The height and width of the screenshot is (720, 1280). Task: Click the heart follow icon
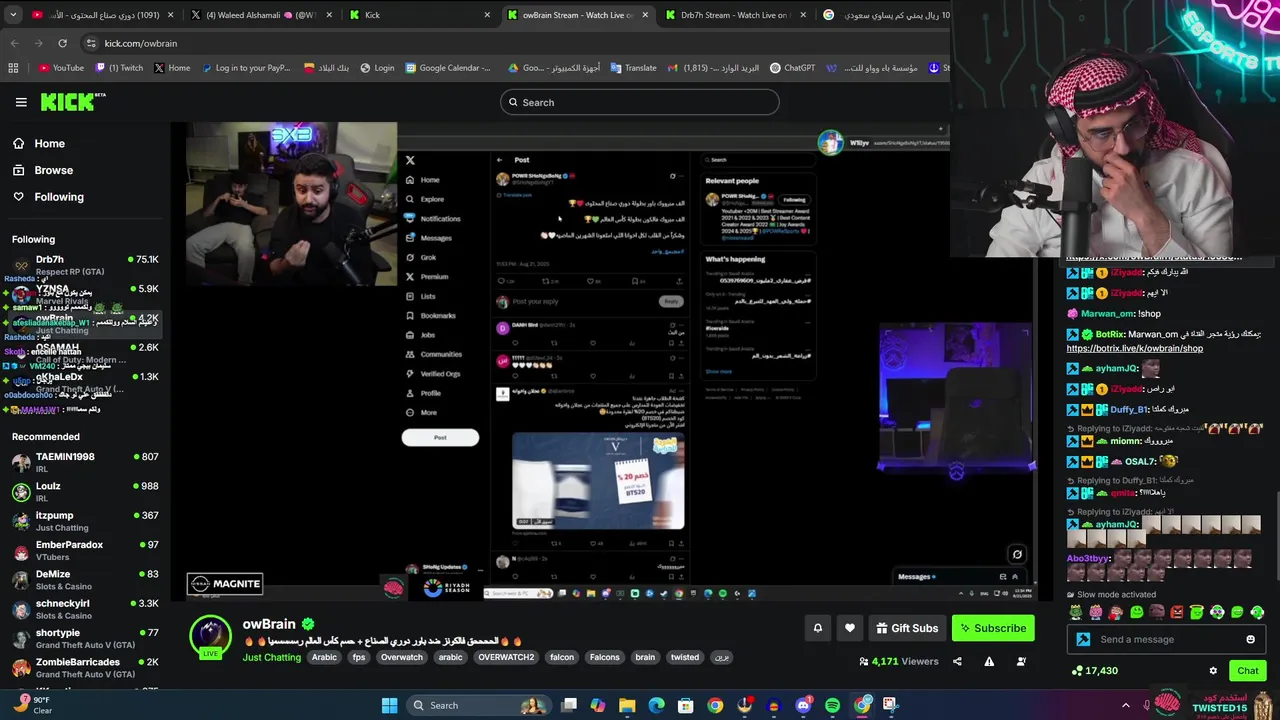(850, 628)
